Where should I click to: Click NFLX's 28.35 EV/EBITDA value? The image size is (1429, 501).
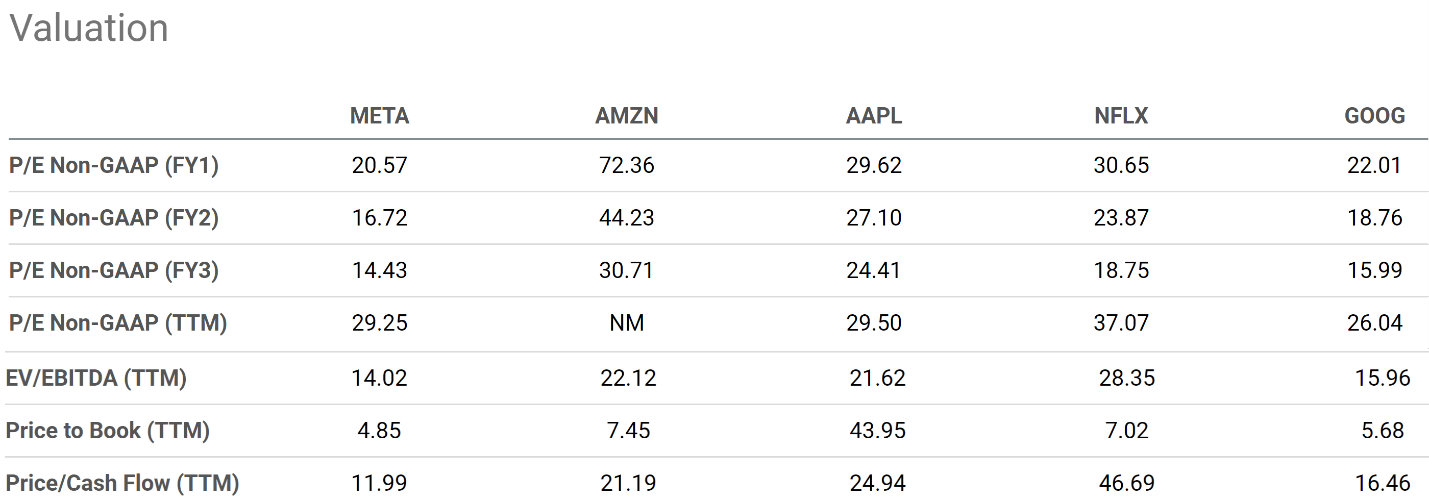click(1125, 379)
